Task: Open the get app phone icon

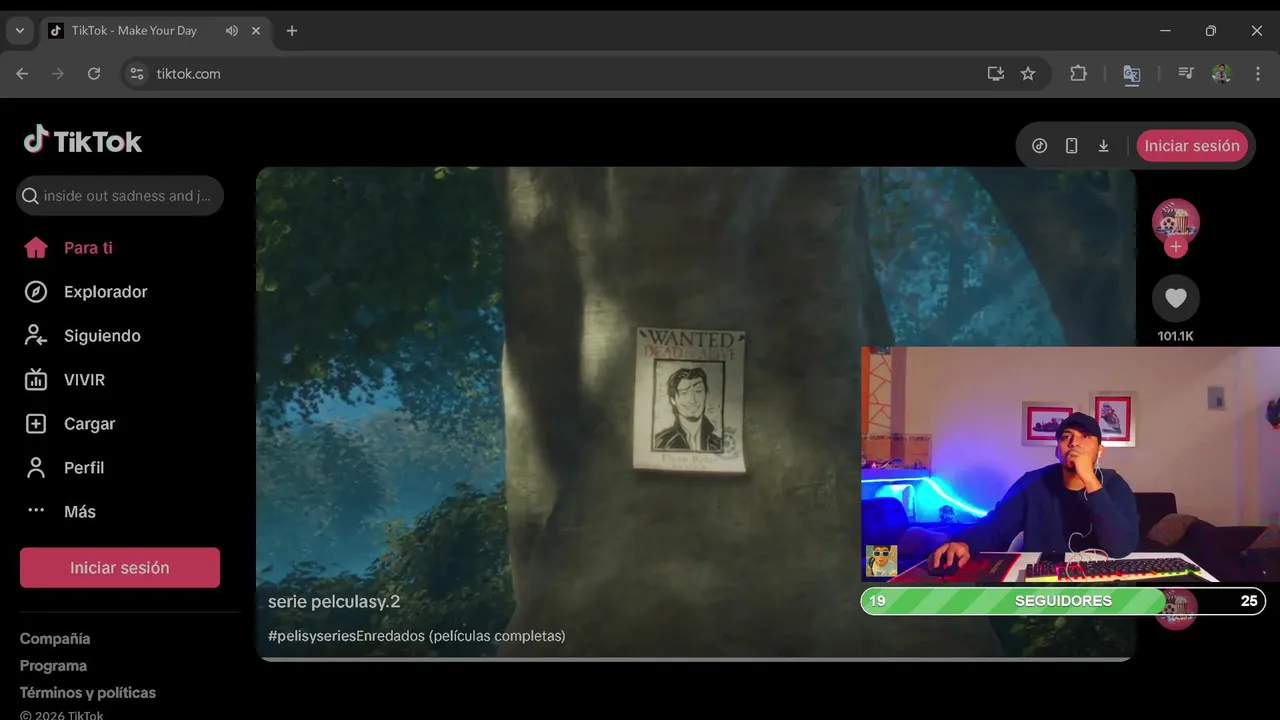Action: tap(1071, 146)
